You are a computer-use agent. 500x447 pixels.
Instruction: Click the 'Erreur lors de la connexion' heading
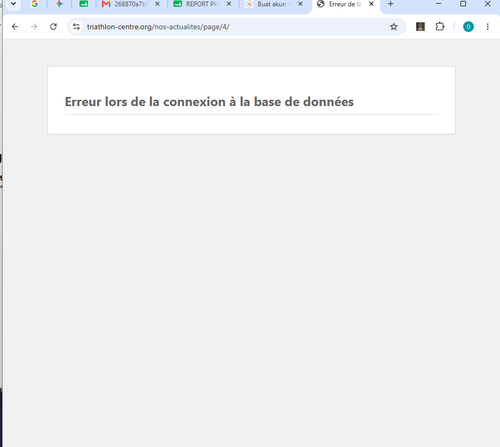[209, 102]
